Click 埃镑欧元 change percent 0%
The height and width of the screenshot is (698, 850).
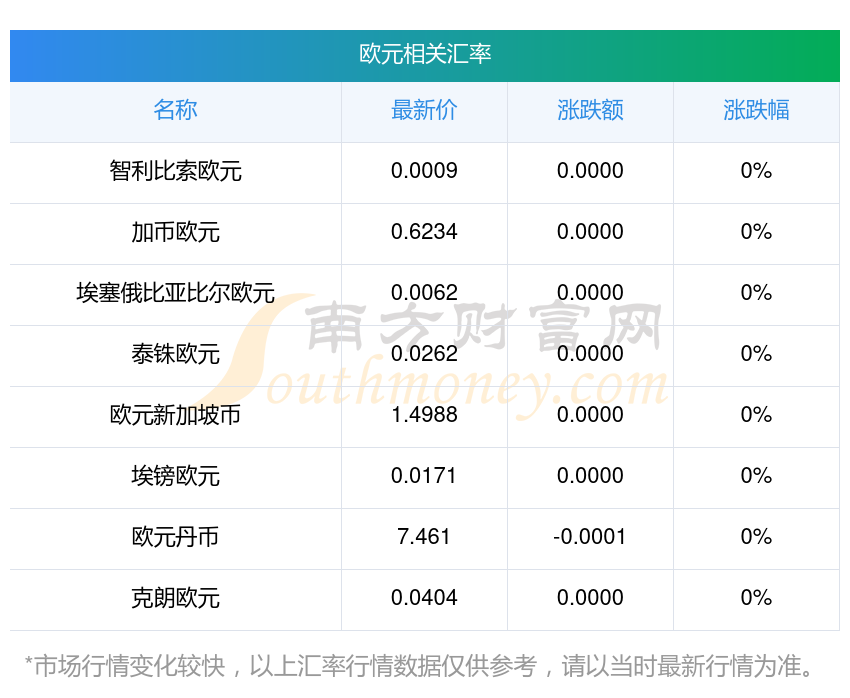click(x=756, y=476)
